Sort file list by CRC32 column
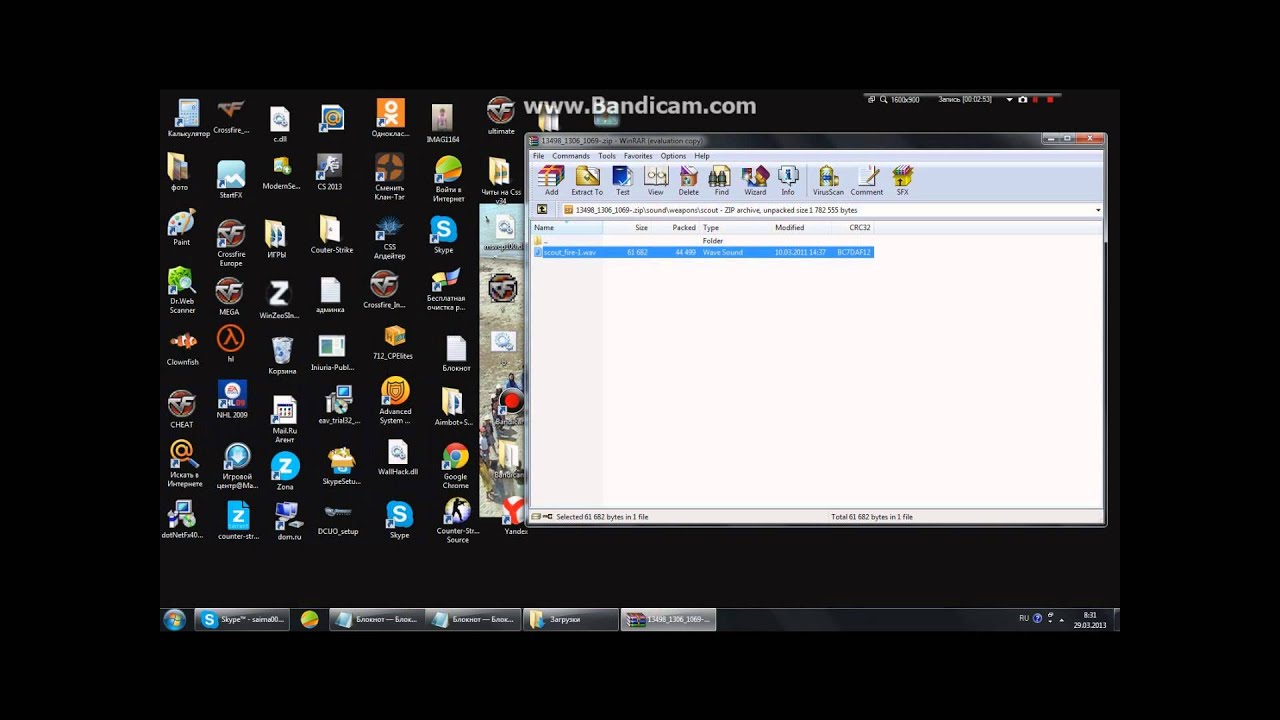This screenshot has width=1280, height=720. (852, 228)
